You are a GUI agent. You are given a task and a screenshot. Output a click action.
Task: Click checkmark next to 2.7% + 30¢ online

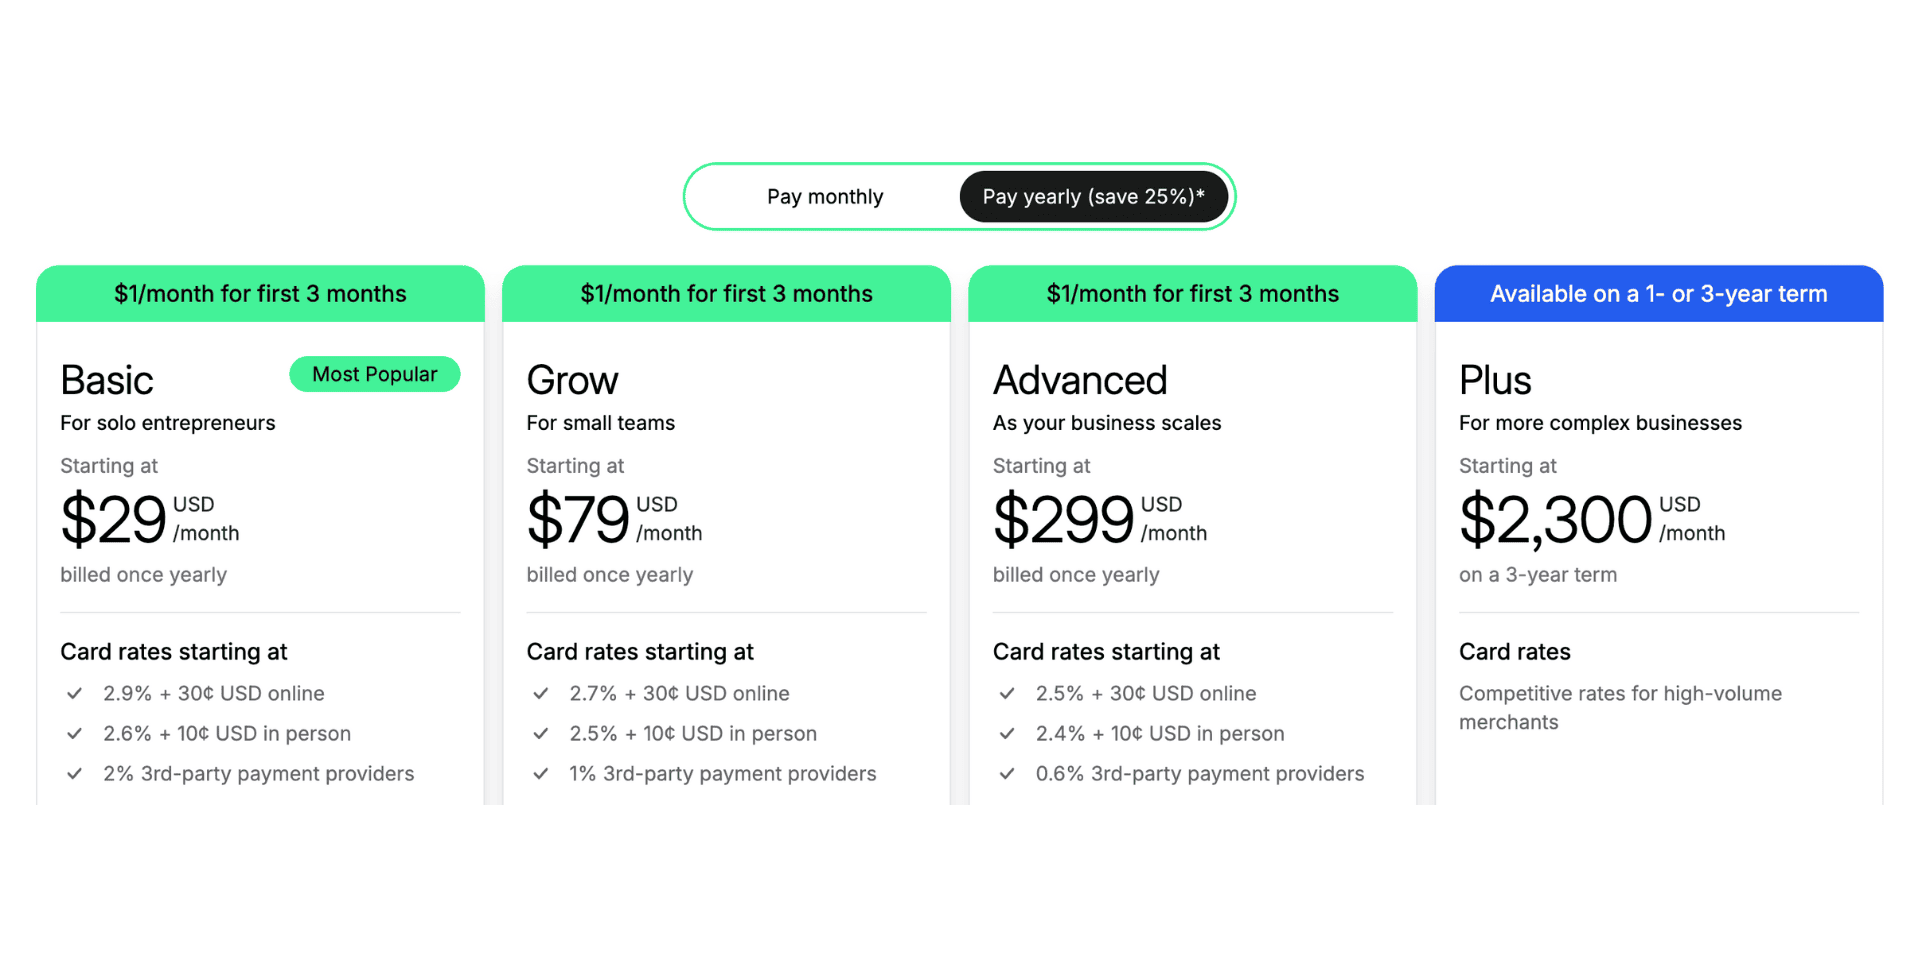[x=541, y=693]
